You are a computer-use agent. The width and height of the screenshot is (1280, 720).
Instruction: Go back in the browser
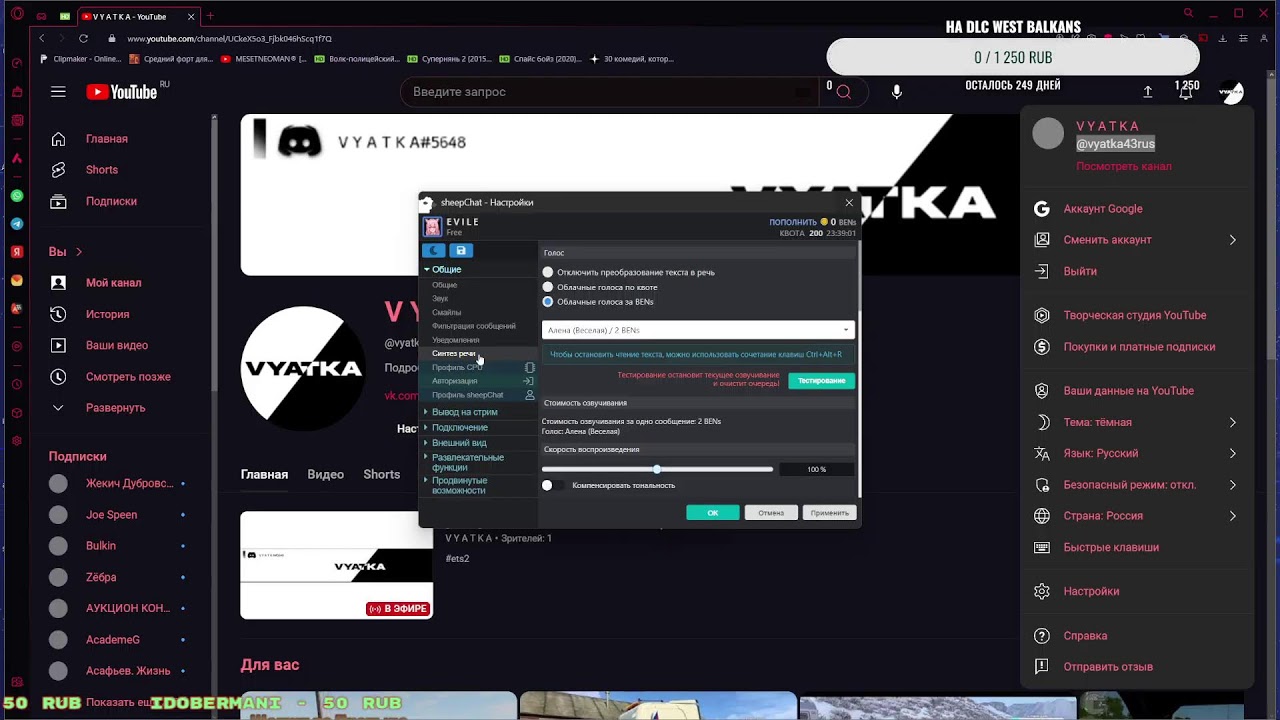41,38
